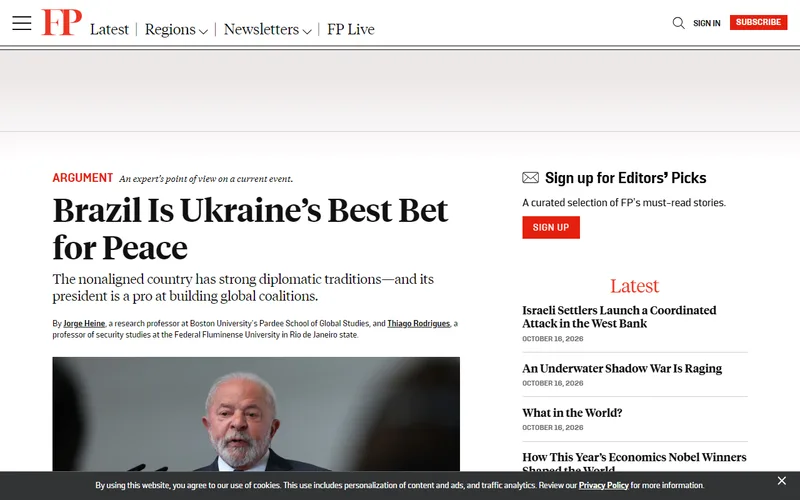Image resolution: width=800 pixels, height=500 pixels.
Task: Open the Economics Nobel Winners story
Action: click(634, 463)
